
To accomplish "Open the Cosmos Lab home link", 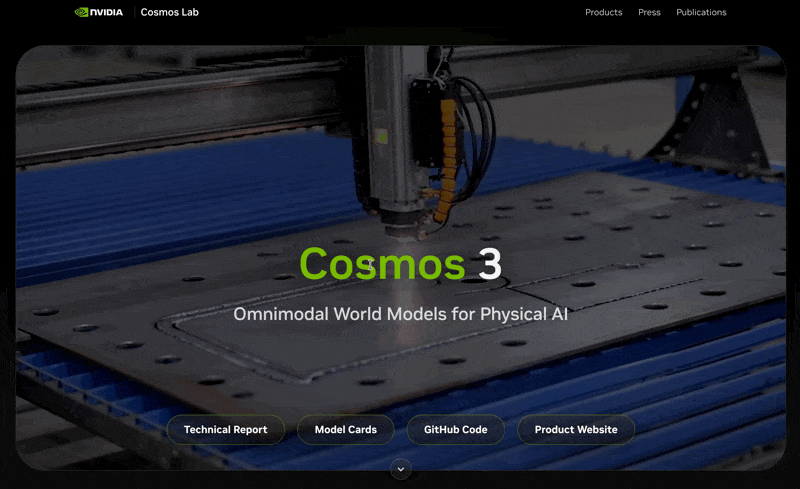I will point(169,12).
